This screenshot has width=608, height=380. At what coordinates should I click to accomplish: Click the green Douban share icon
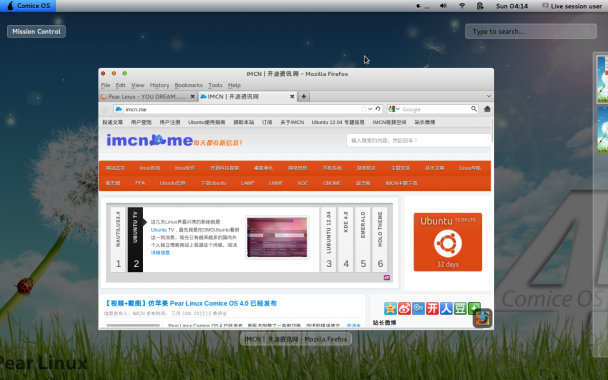coord(460,309)
